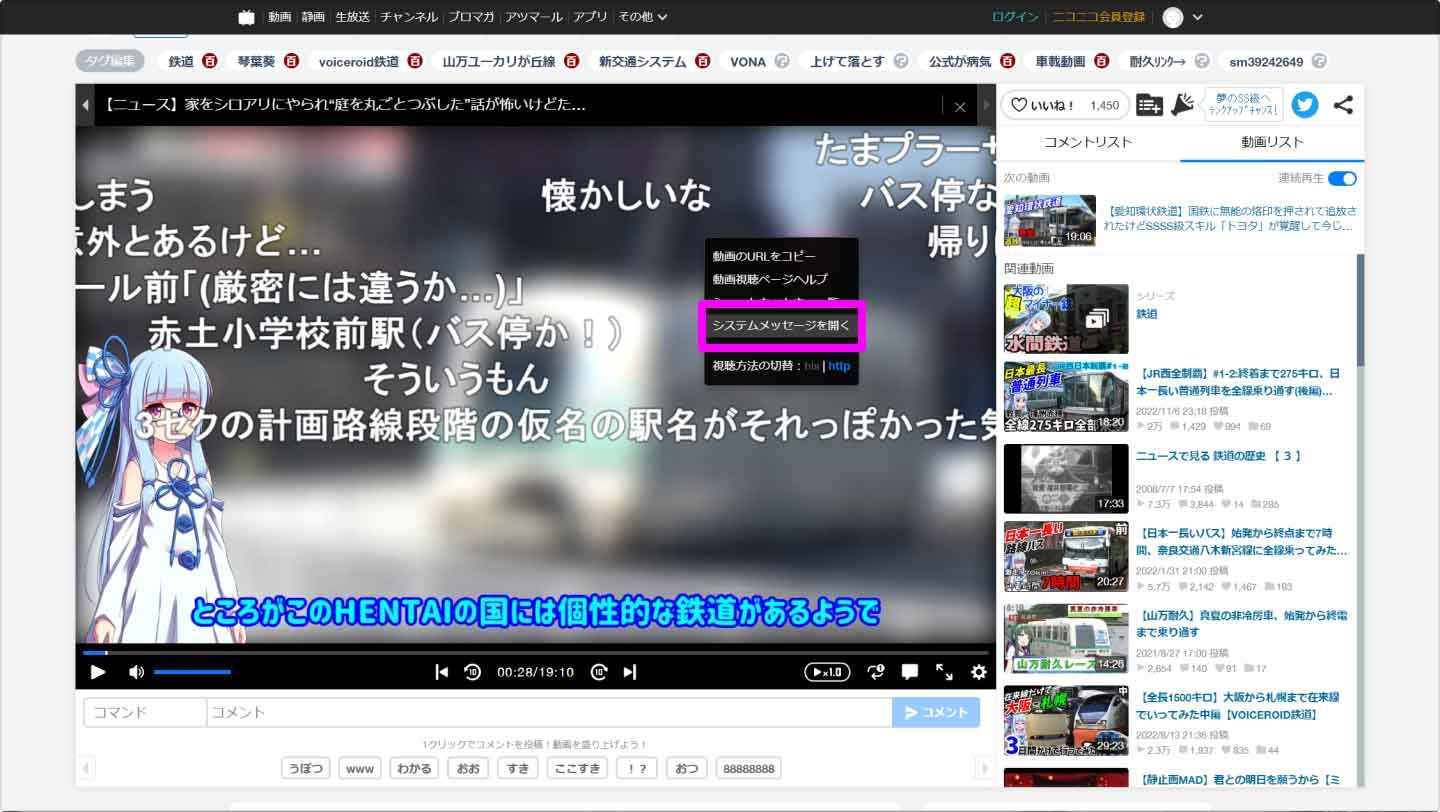This screenshot has height=812, width=1440.
Task: Share video on Twitter icon
Action: (1304, 105)
